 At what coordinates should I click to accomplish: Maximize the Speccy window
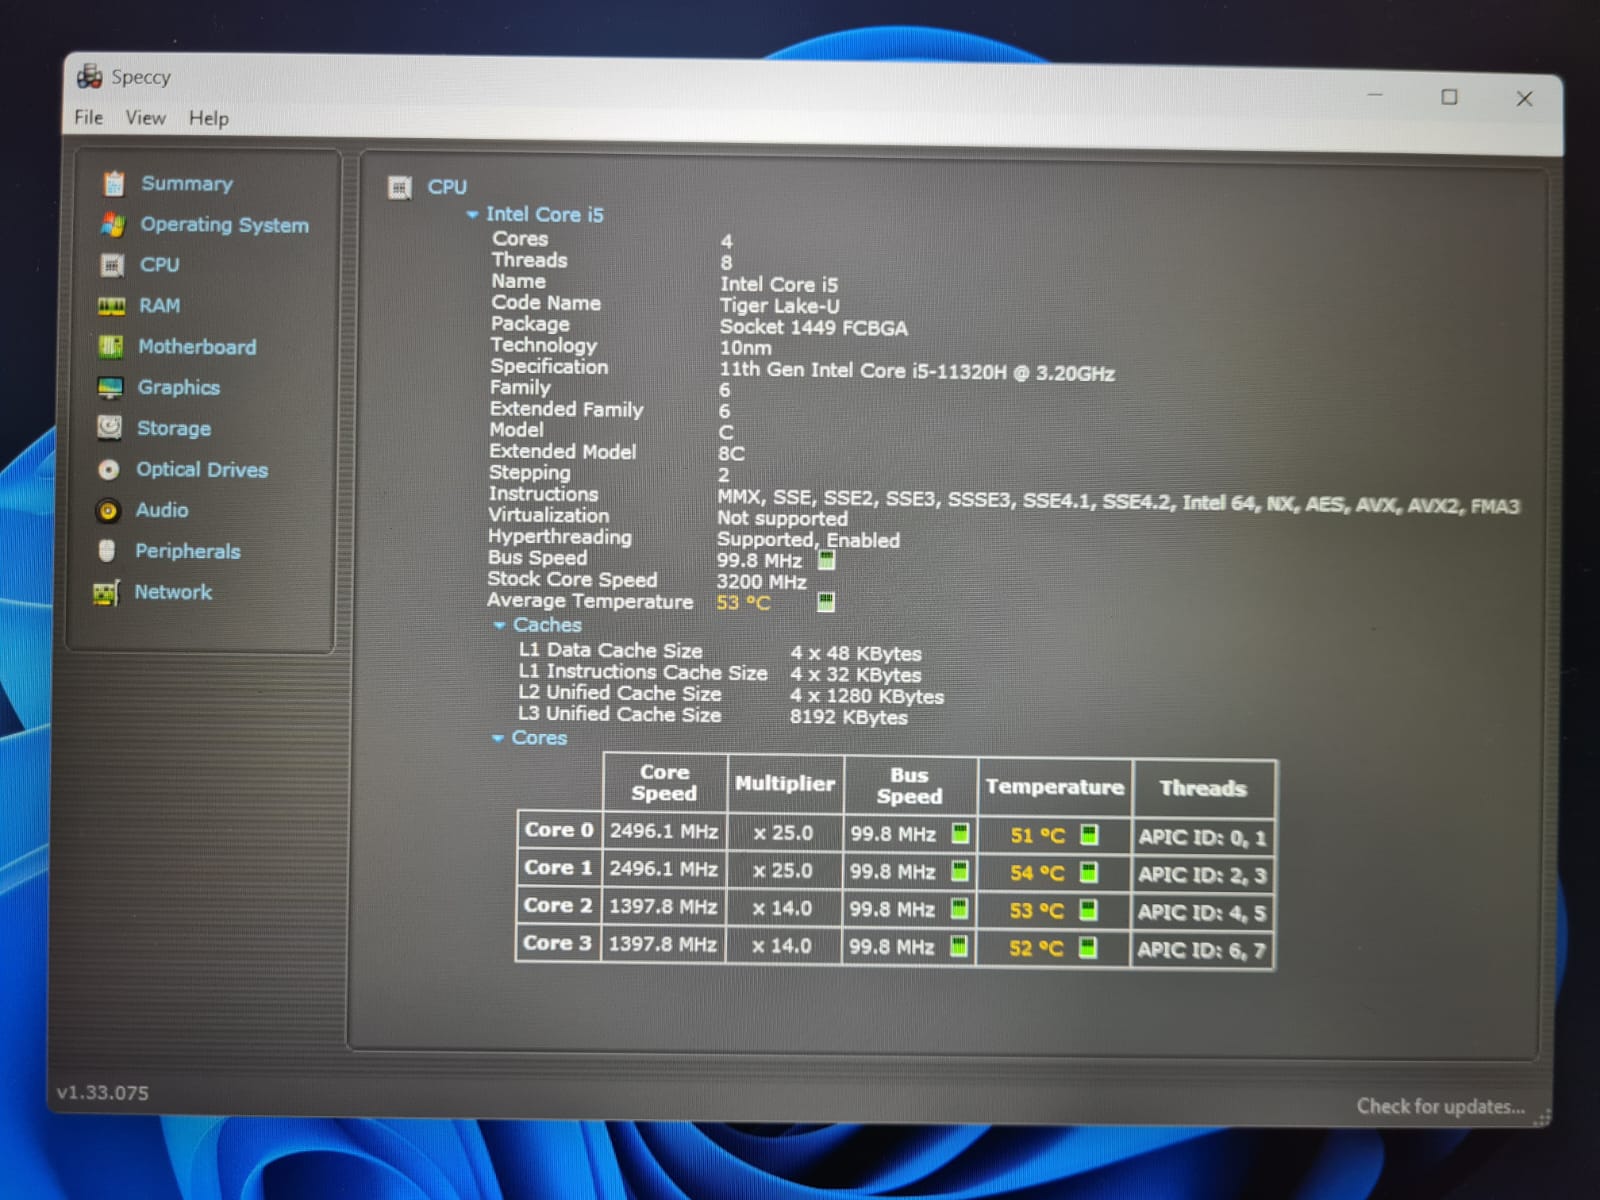(1448, 97)
